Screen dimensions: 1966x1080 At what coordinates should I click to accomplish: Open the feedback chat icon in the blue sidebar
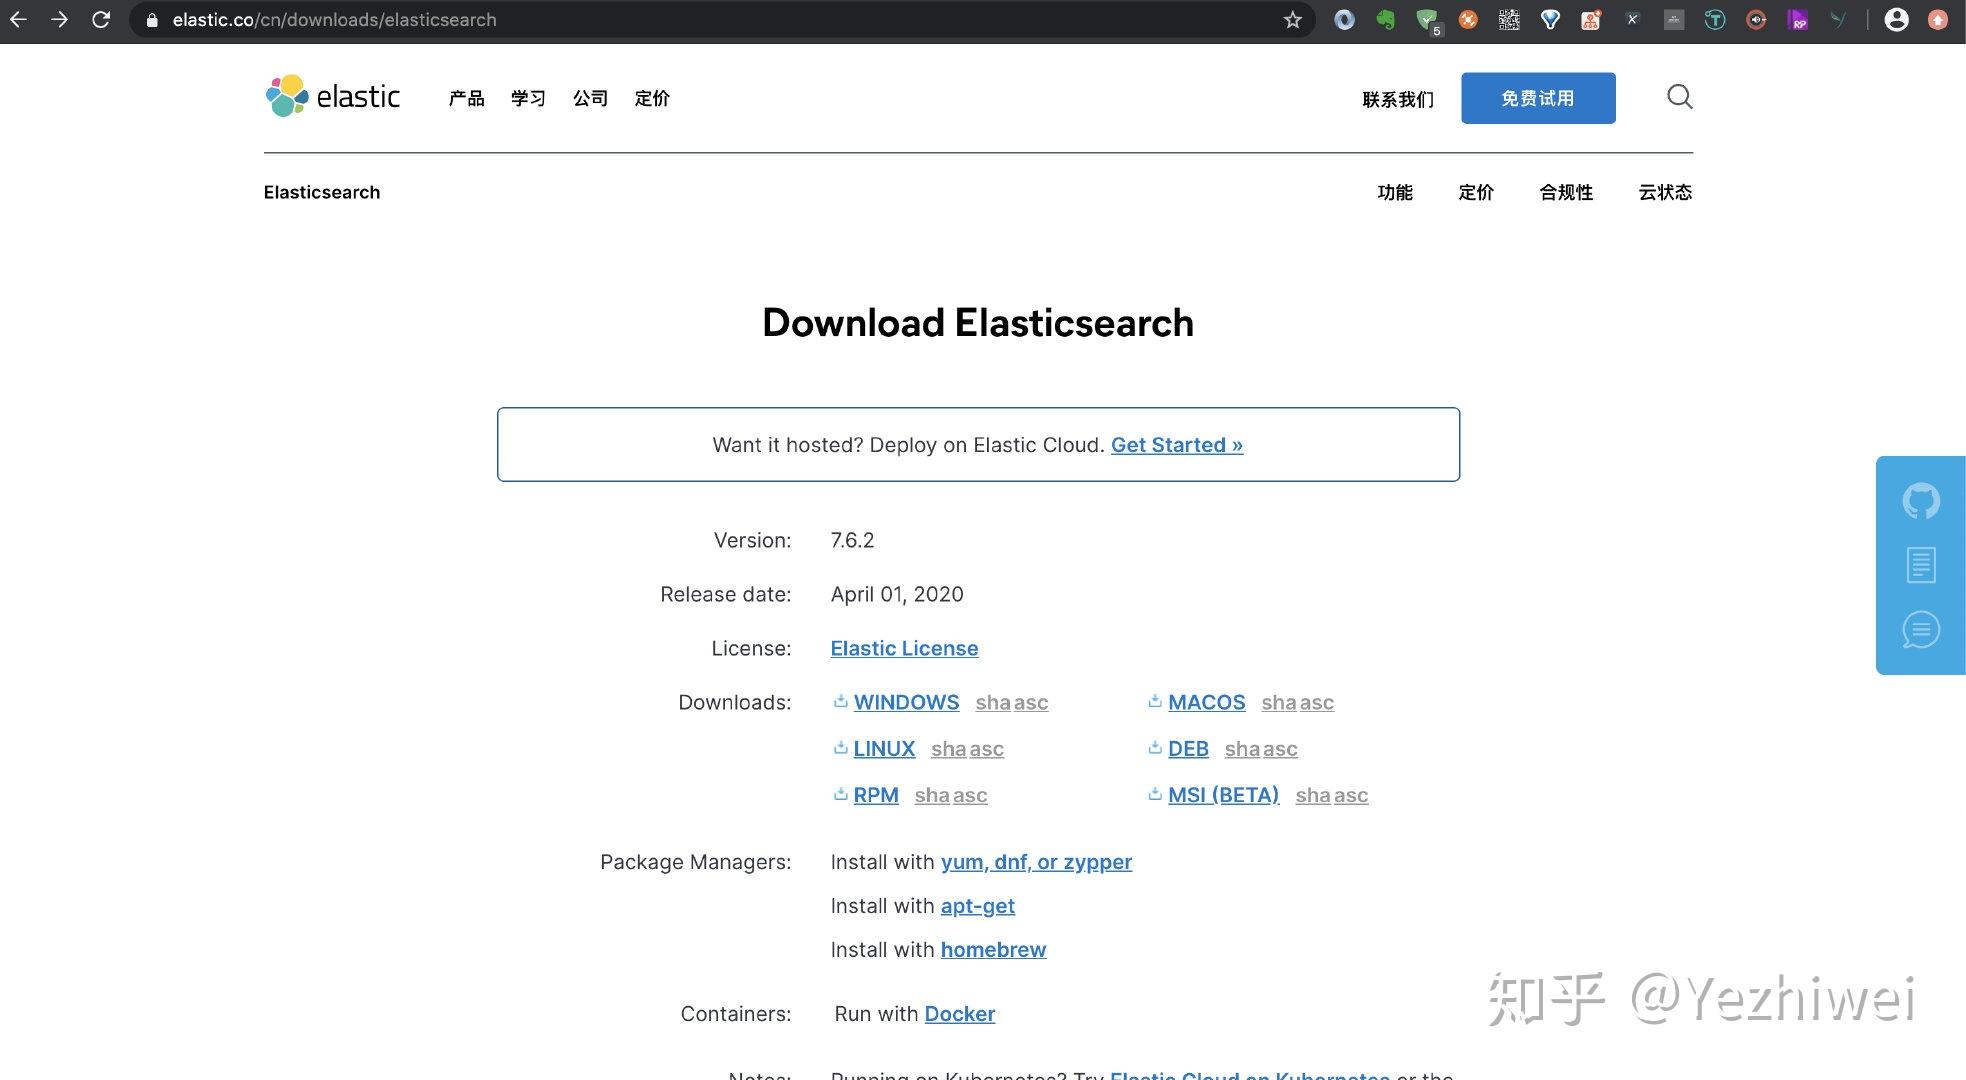pos(1920,630)
